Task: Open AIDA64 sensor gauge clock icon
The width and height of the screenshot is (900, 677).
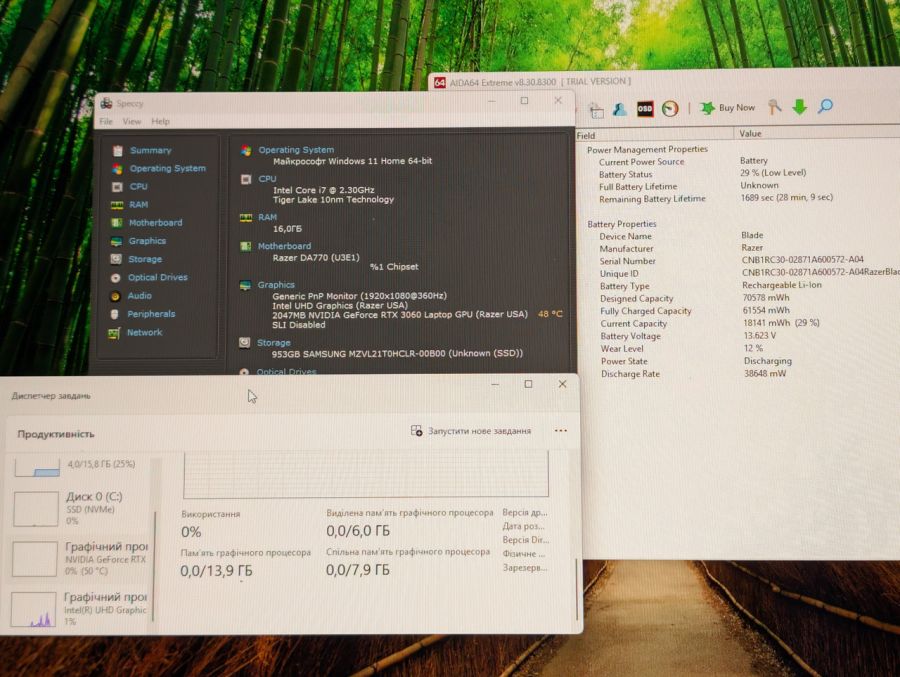Action: click(670, 109)
